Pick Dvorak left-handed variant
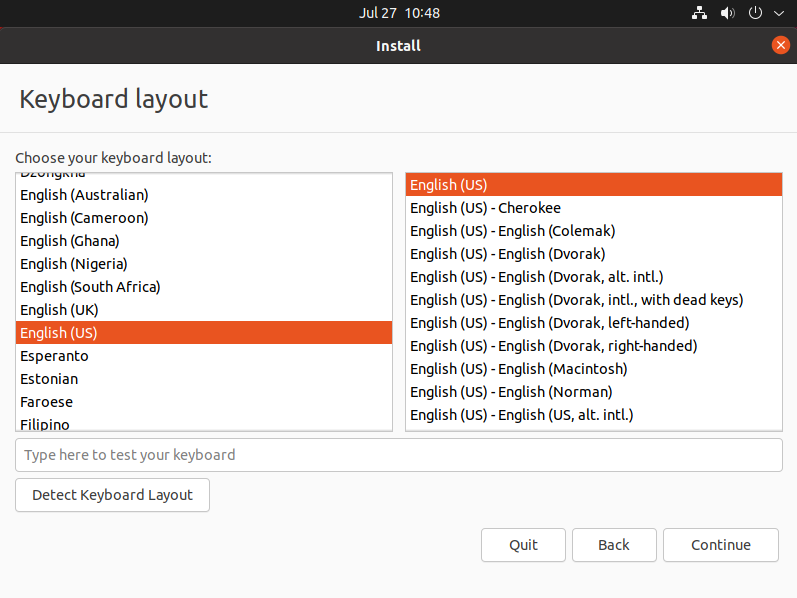Viewport: 797px width, 598px height. (x=594, y=323)
